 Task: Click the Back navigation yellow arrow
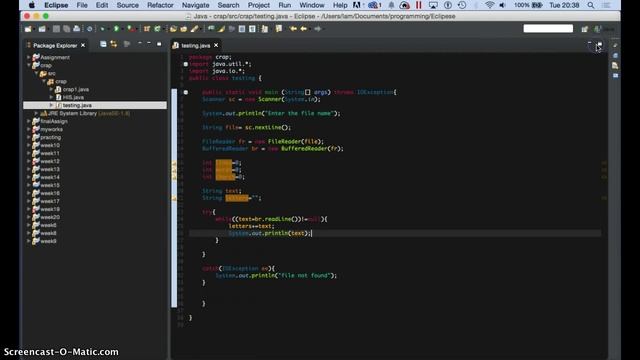303,29
